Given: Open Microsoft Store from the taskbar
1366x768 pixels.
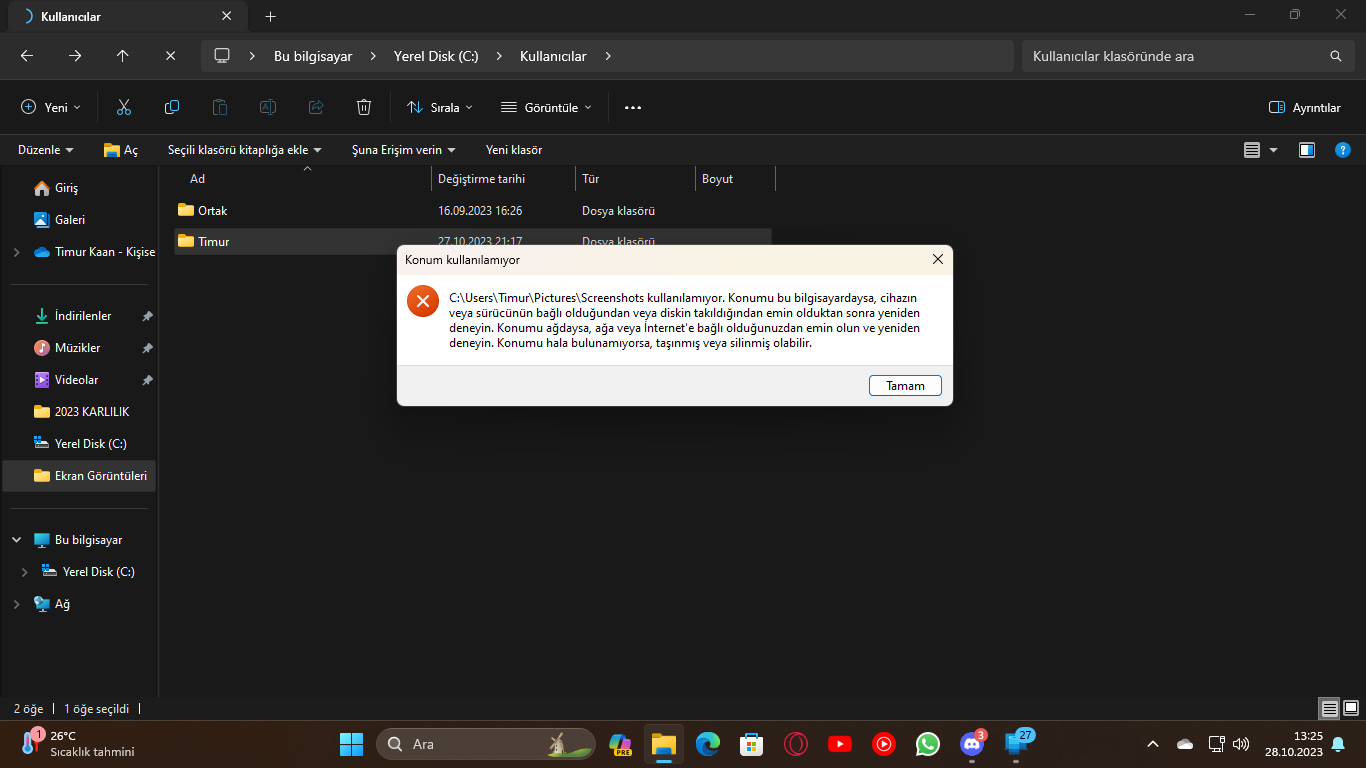Looking at the screenshot, I should point(752,744).
